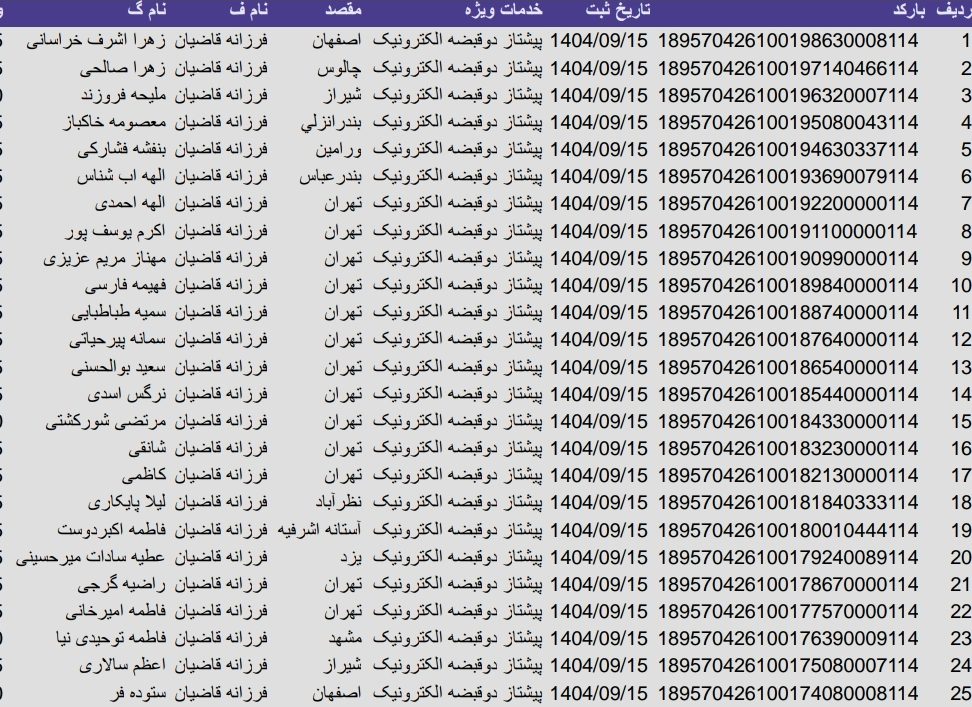The image size is (972, 707).
Task: Click the تاریخ ثبت column header
Action: tap(616, 11)
